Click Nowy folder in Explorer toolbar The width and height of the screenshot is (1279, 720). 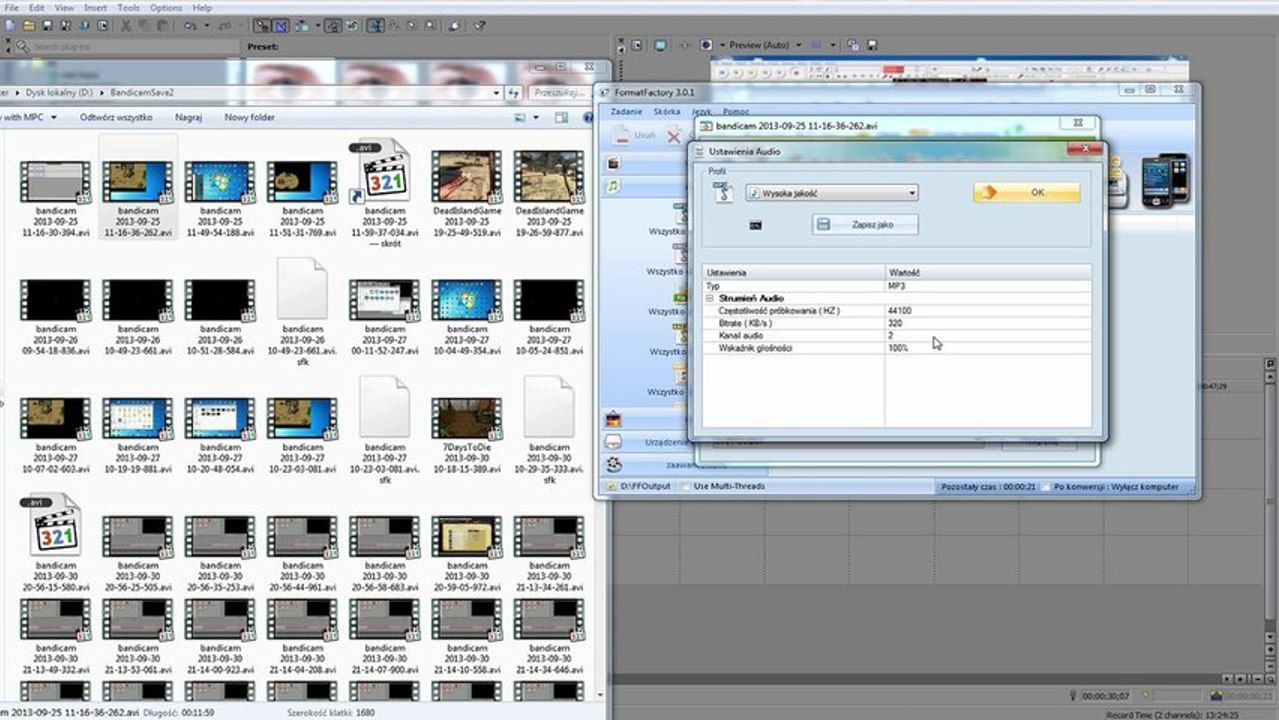[x=249, y=117]
